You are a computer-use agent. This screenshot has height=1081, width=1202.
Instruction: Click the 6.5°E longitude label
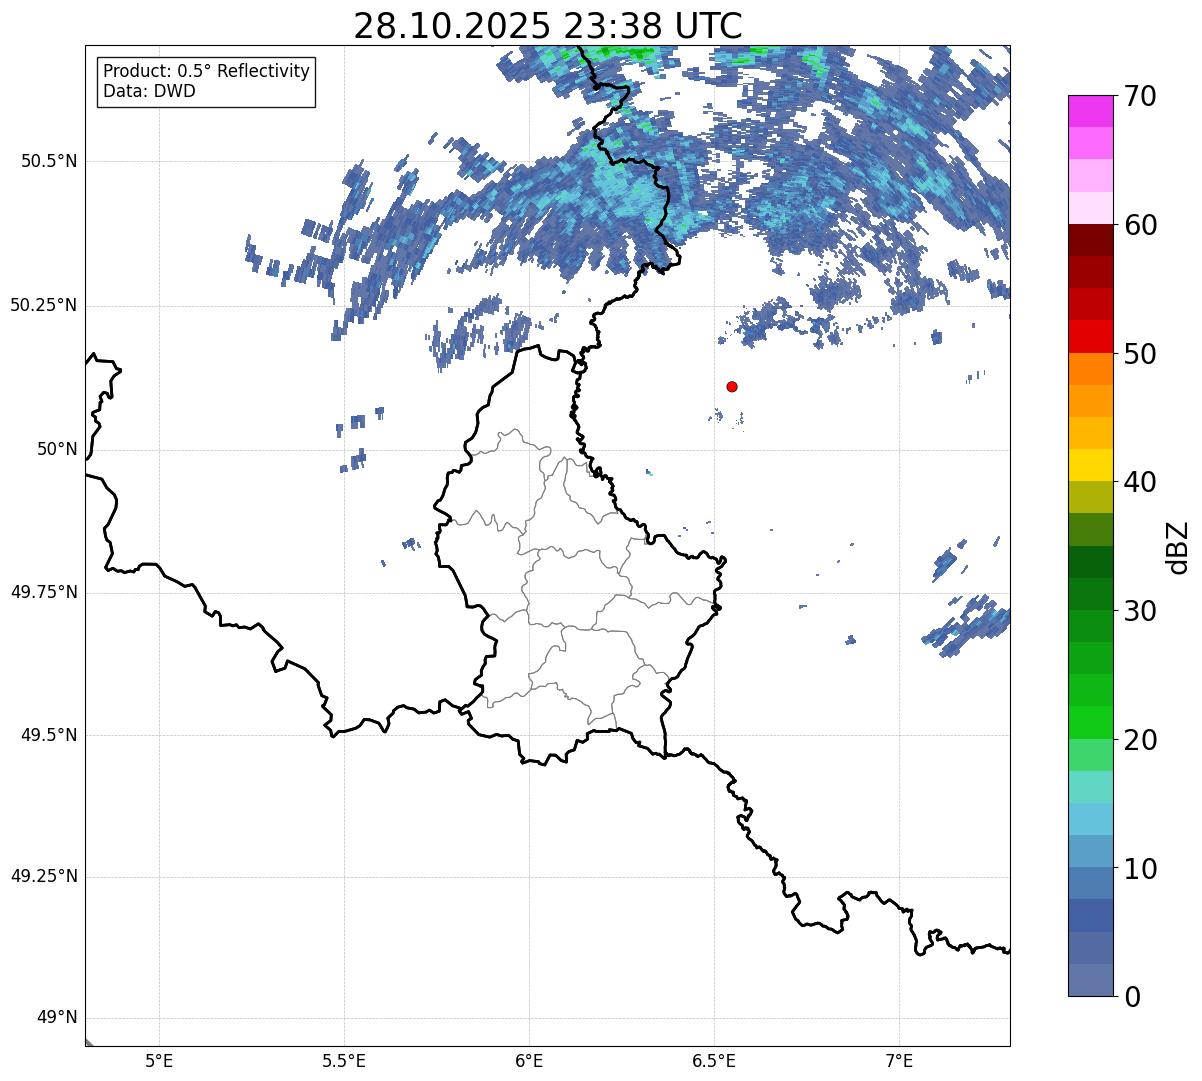tap(714, 1060)
